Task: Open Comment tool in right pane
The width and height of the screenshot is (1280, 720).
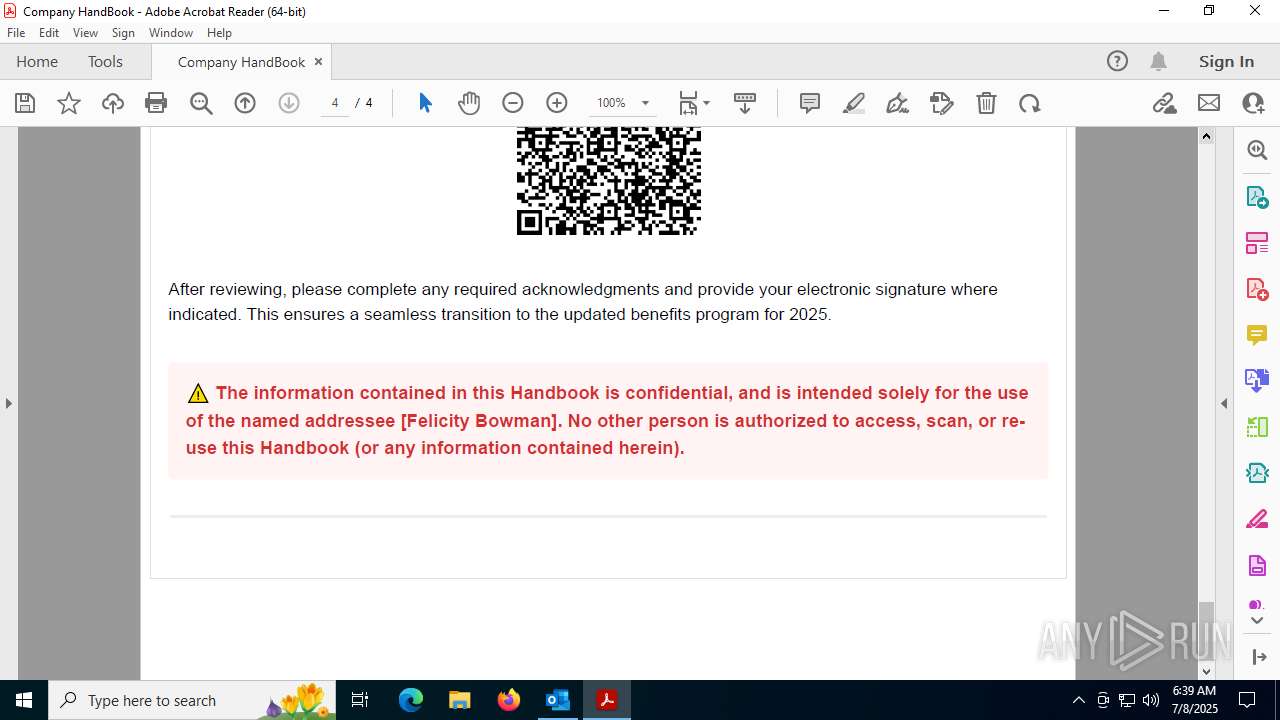Action: [x=1257, y=335]
